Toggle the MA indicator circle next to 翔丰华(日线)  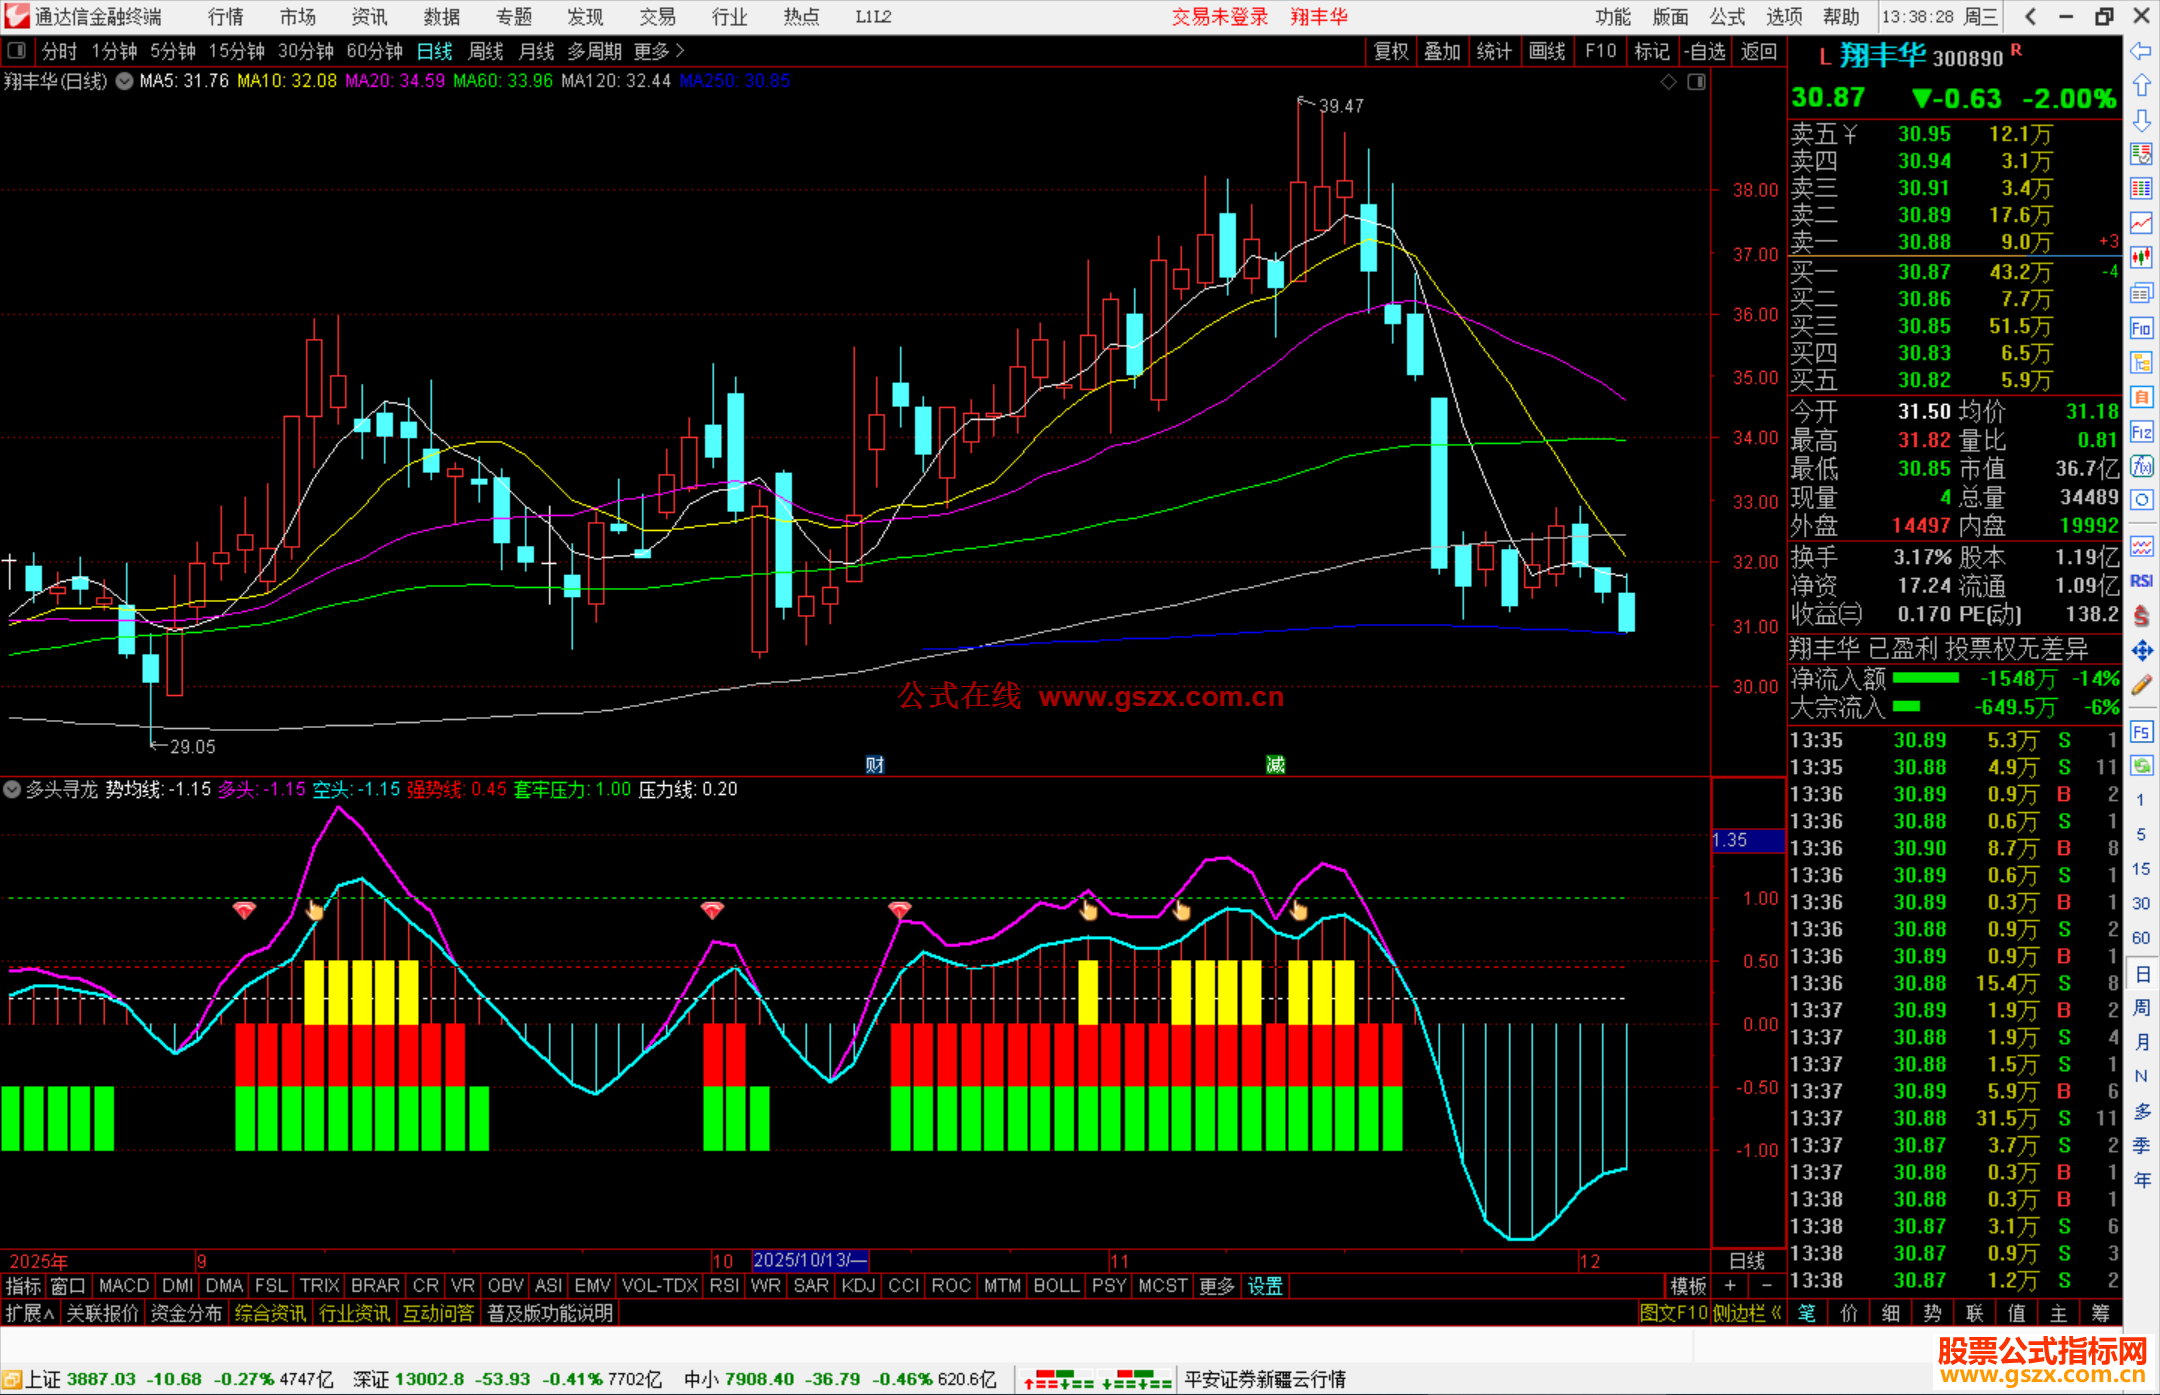[125, 82]
